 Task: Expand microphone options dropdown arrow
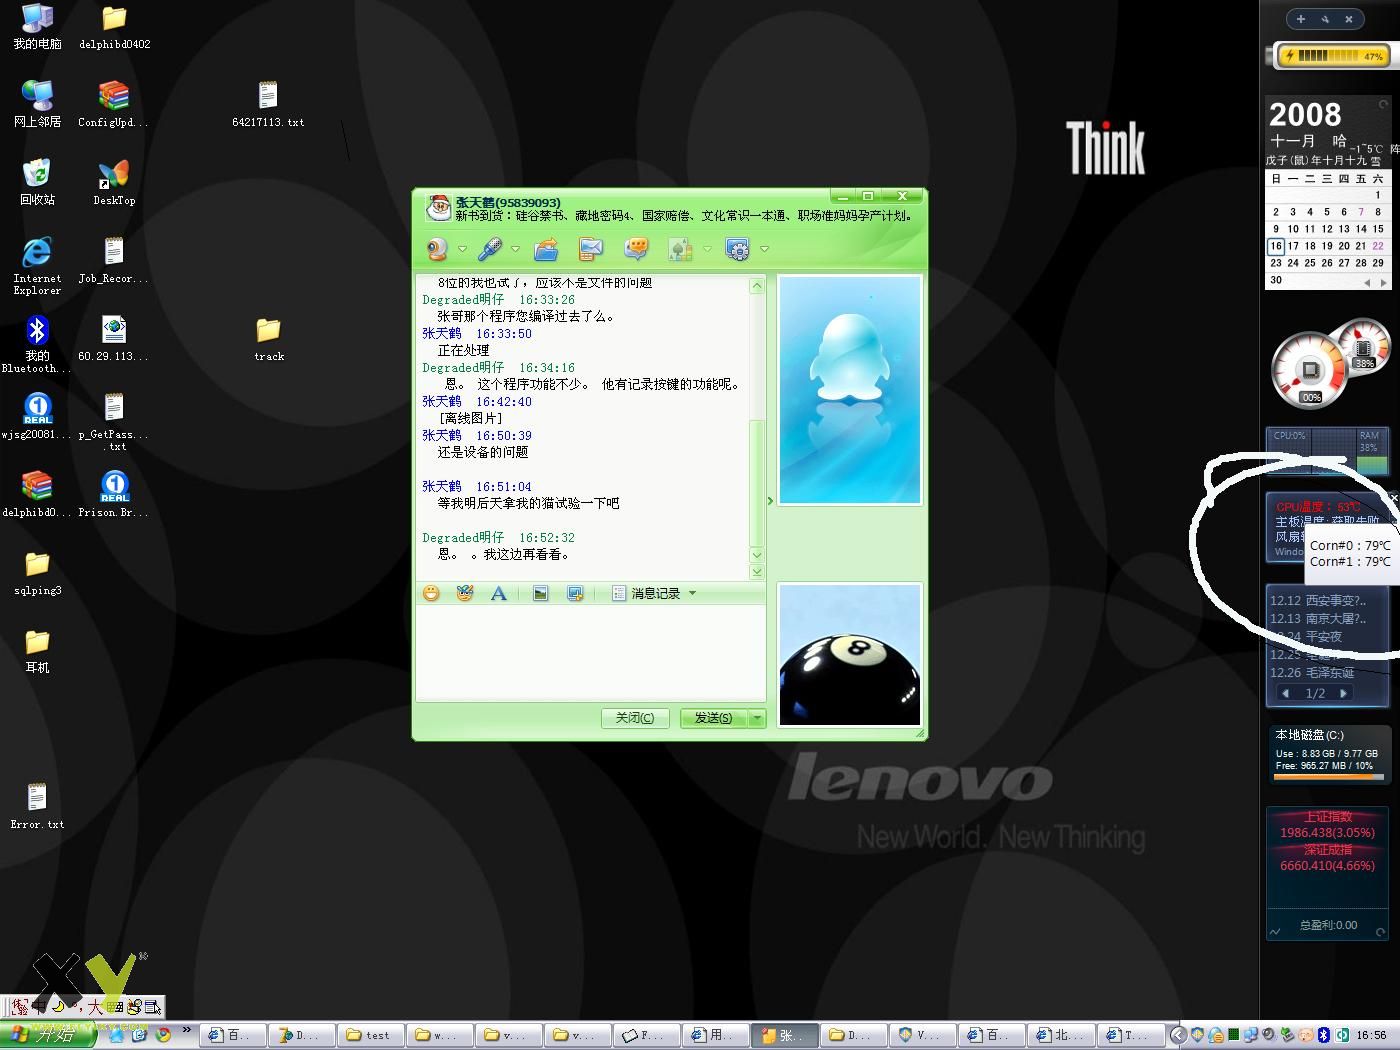click(x=515, y=249)
